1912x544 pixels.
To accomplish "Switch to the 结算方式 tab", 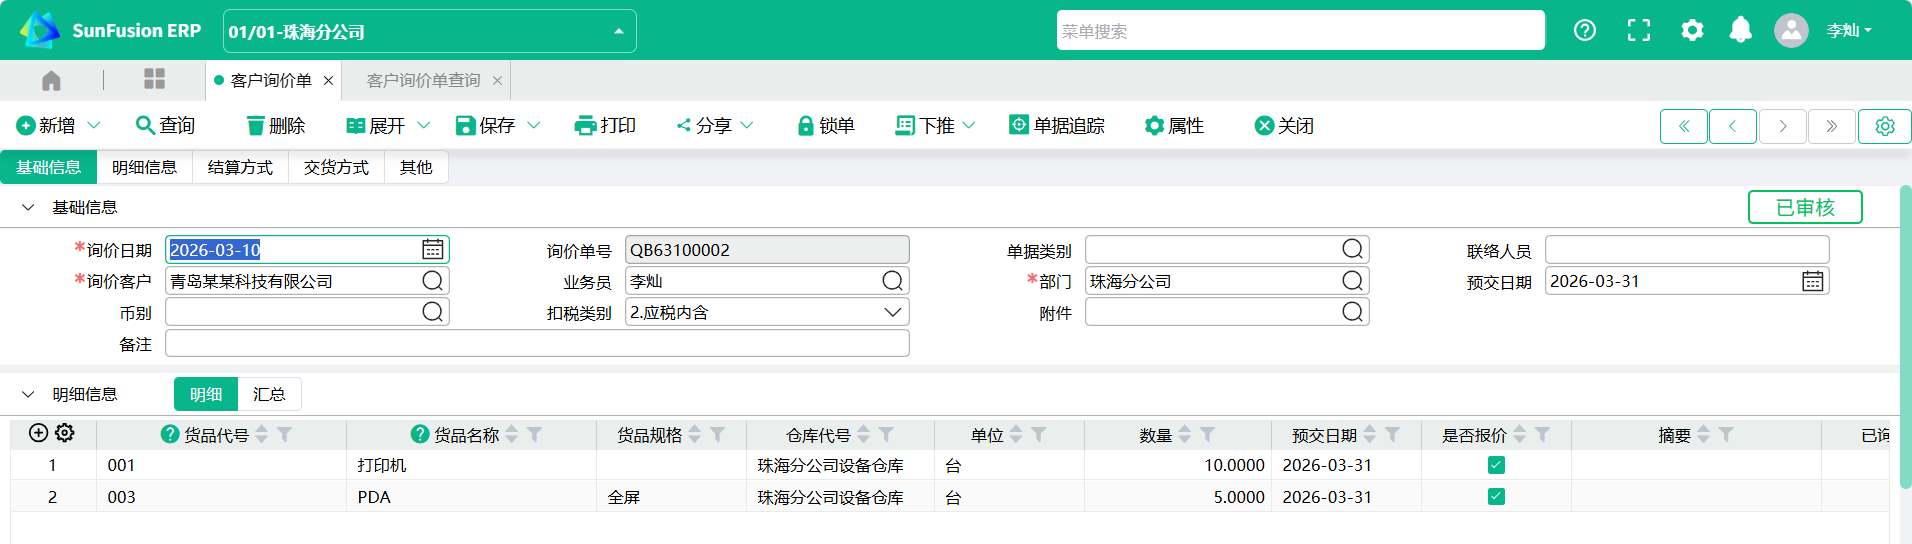I will coord(240,167).
